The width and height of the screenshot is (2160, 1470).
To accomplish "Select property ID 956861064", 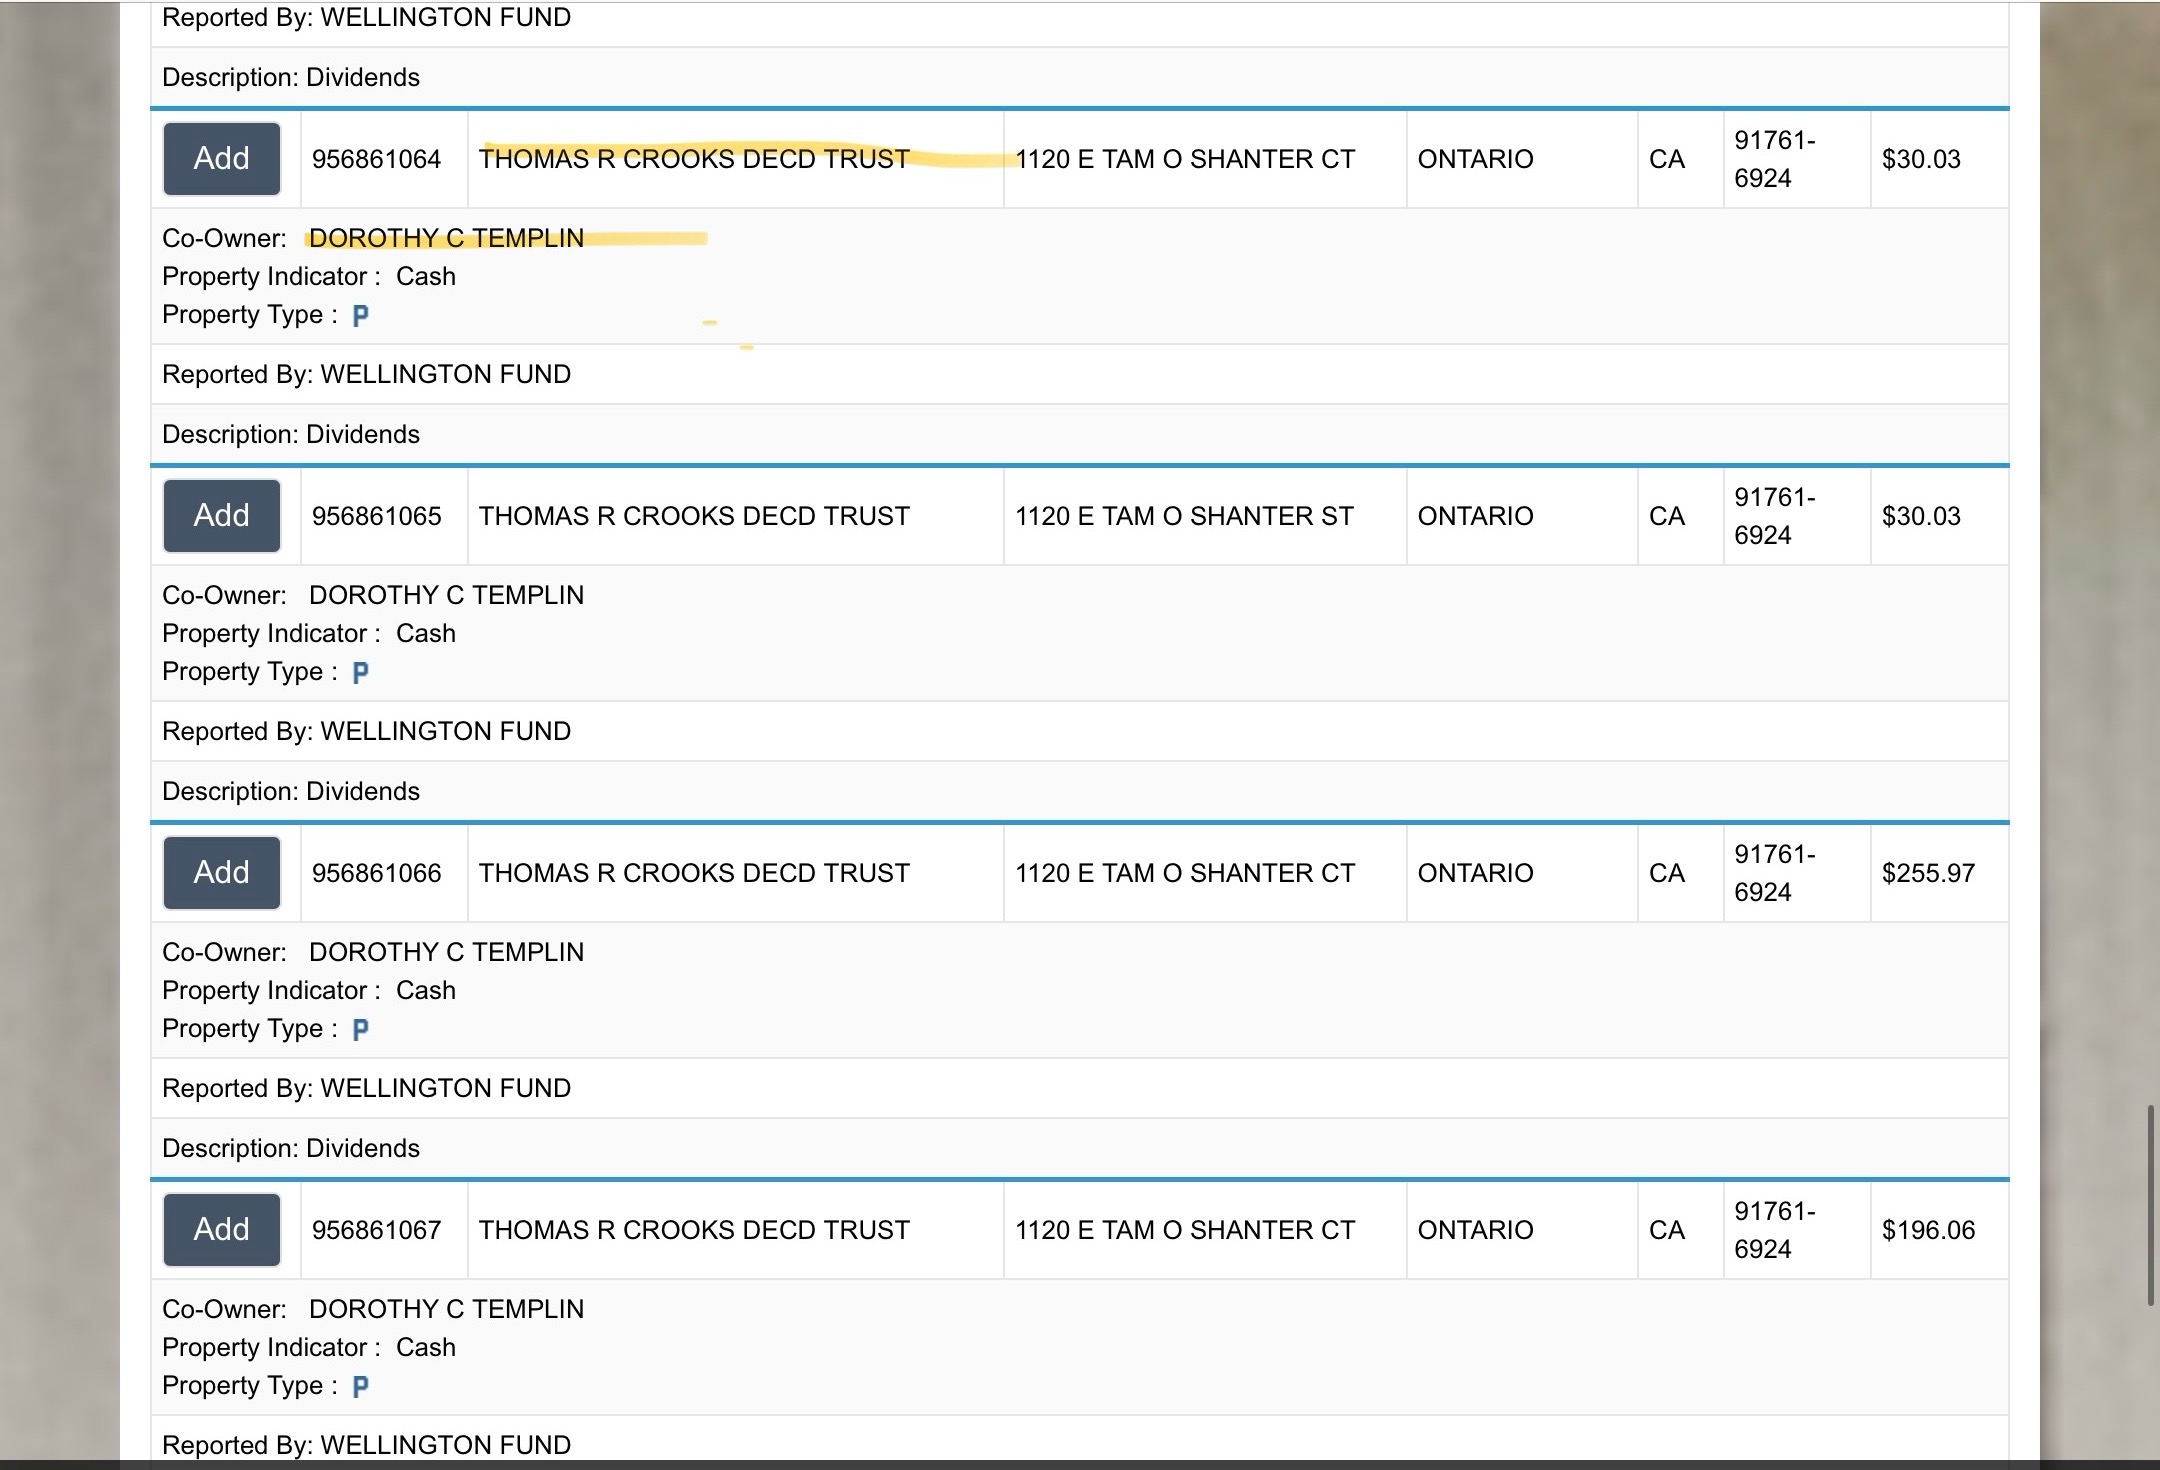I will [x=376, y=159].
